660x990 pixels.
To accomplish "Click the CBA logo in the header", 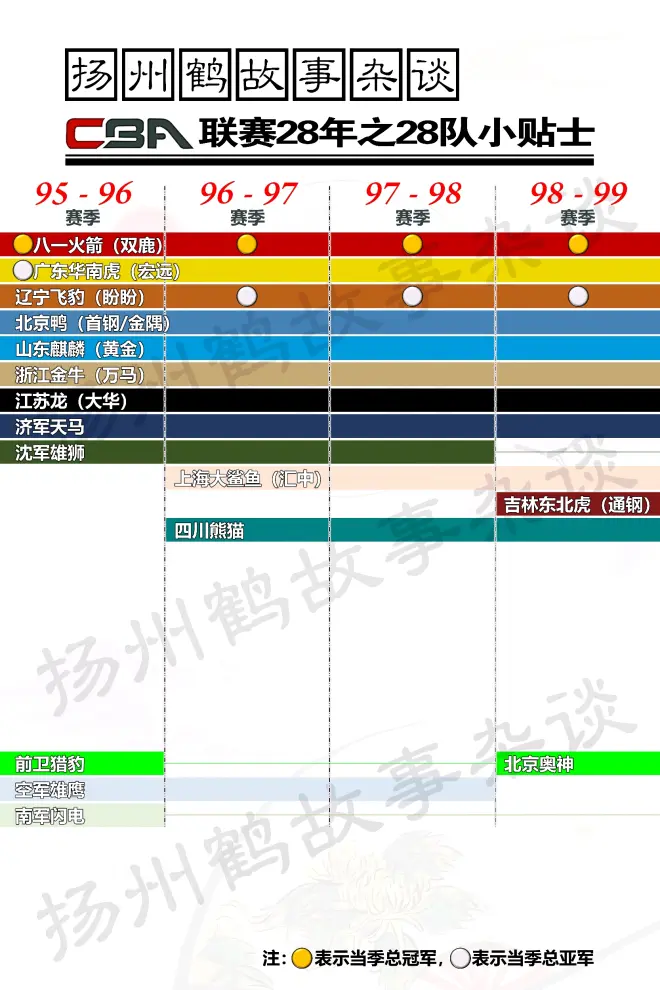I will (x=128, y=133).
